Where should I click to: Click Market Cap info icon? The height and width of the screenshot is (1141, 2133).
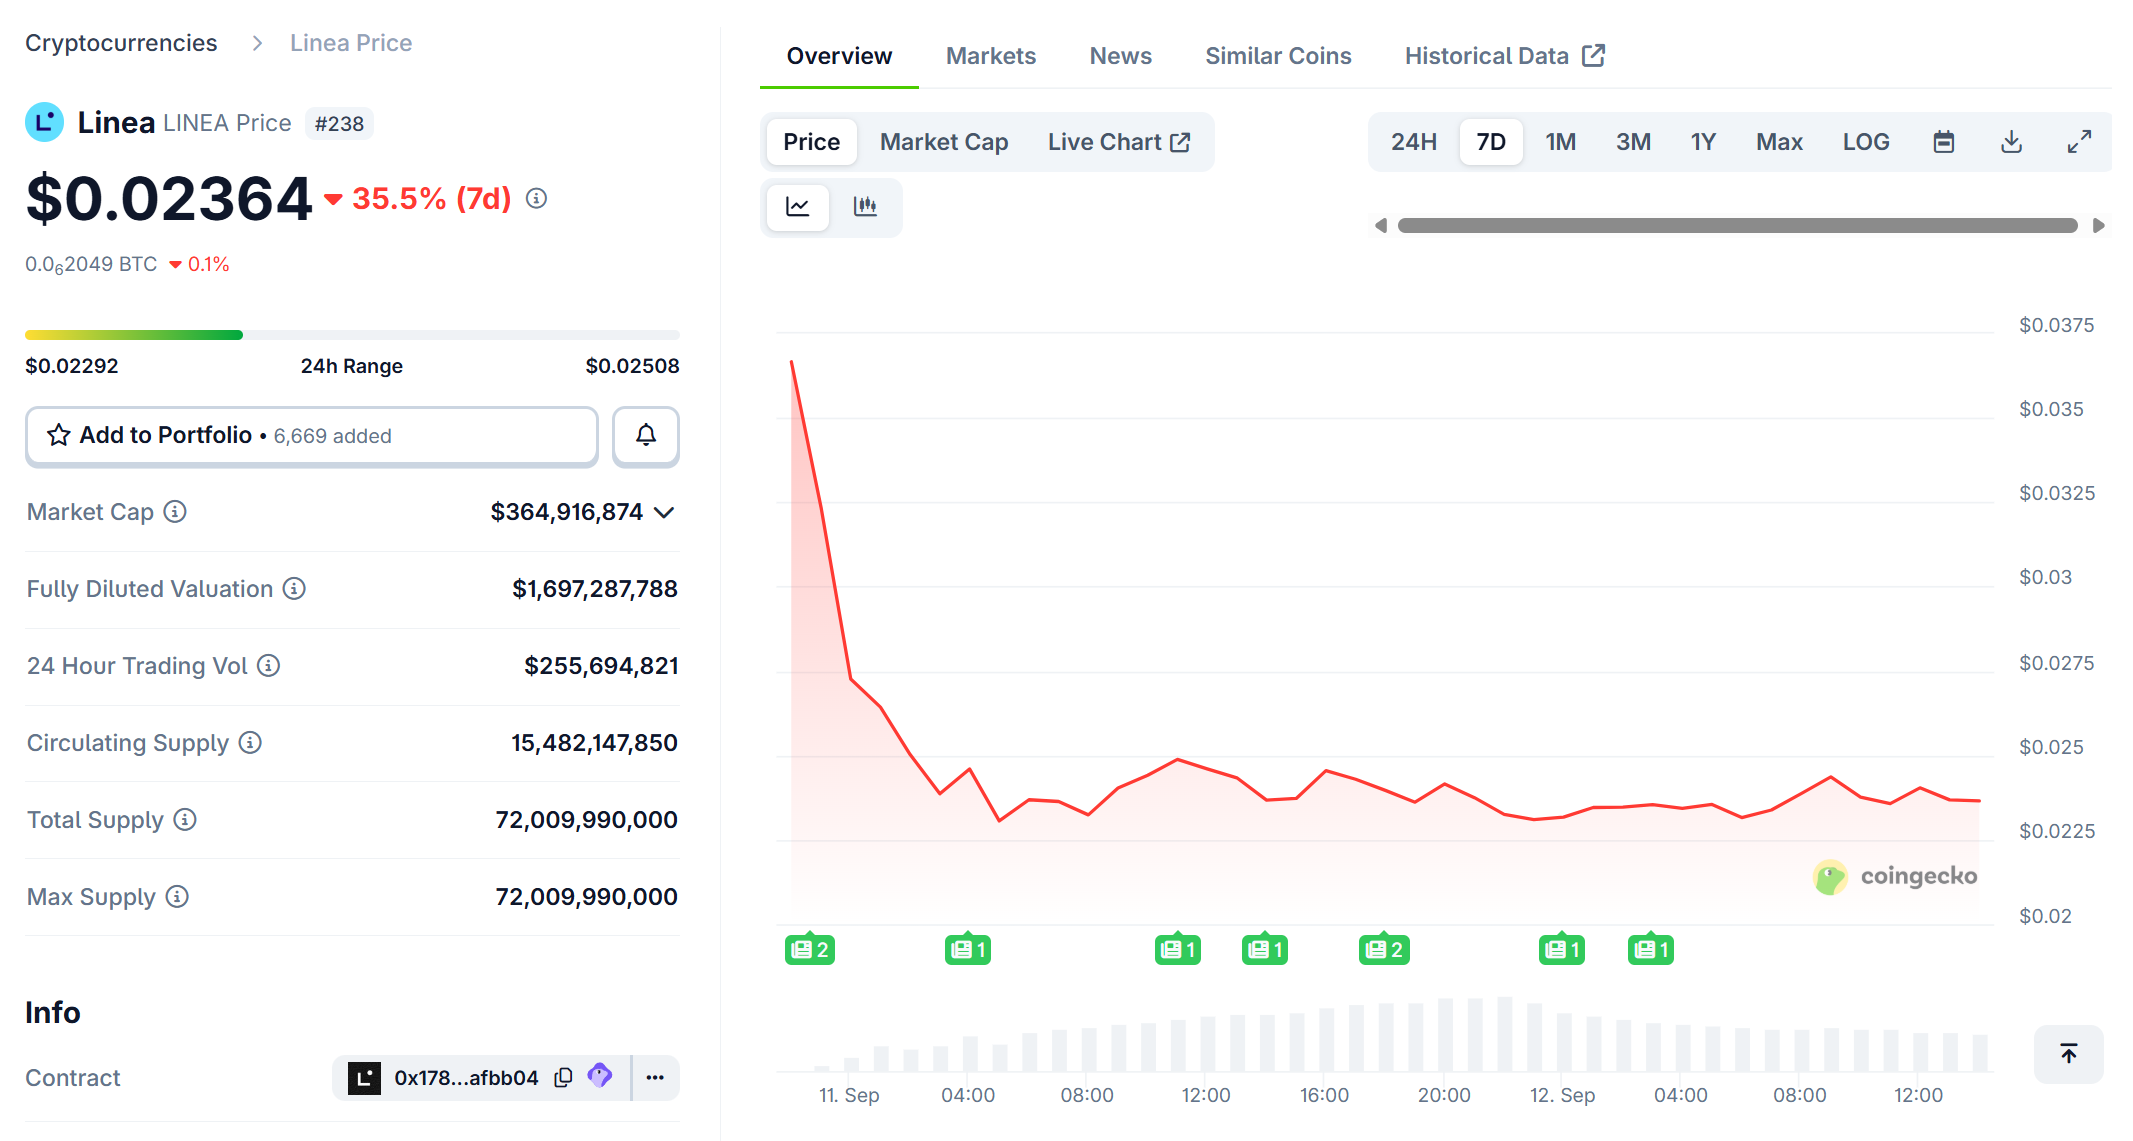[x=175, y=512]
